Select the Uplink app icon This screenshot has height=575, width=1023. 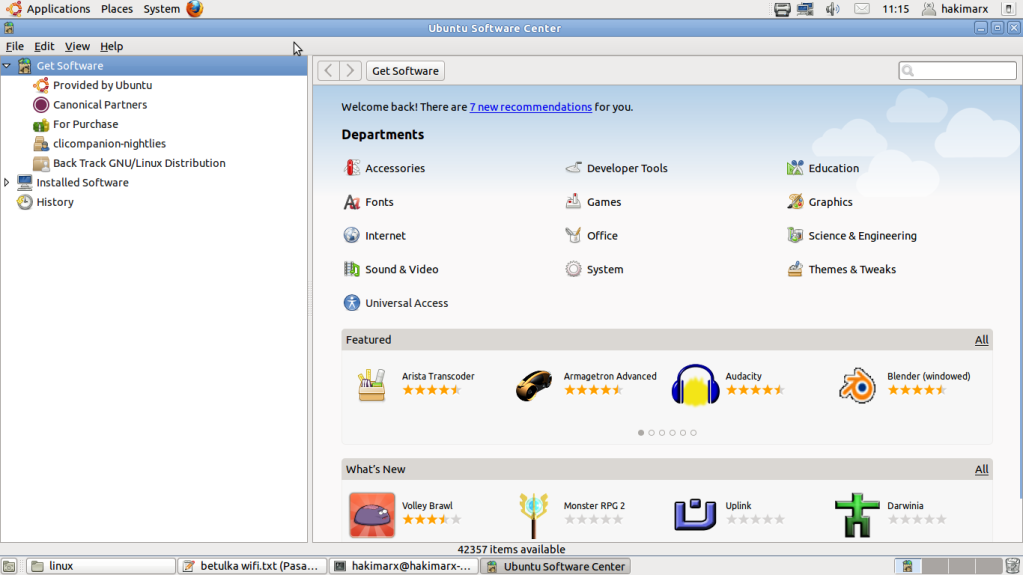(x=695, y=515)
